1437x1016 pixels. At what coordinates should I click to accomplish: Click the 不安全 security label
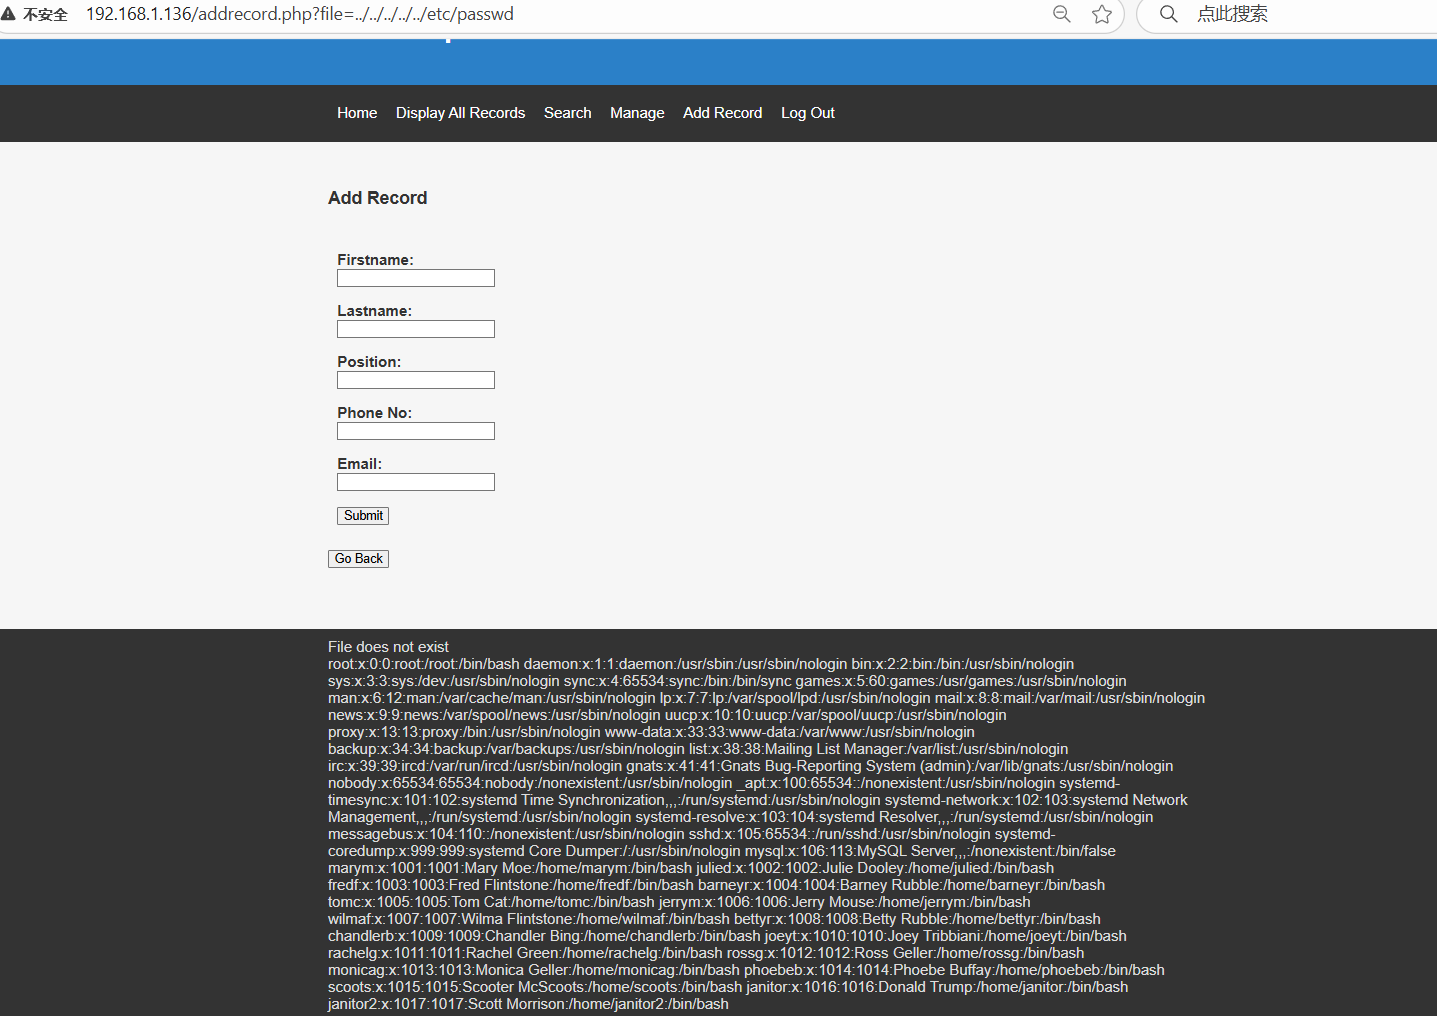pos(45,15)
